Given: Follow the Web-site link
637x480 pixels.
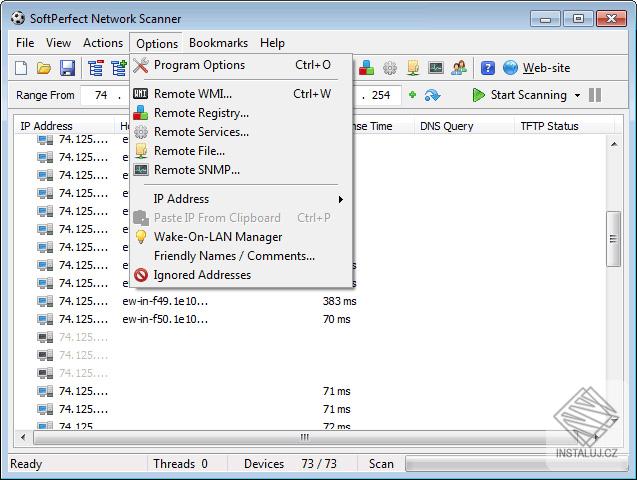Looking at the screenshot, I should point(546,68).
